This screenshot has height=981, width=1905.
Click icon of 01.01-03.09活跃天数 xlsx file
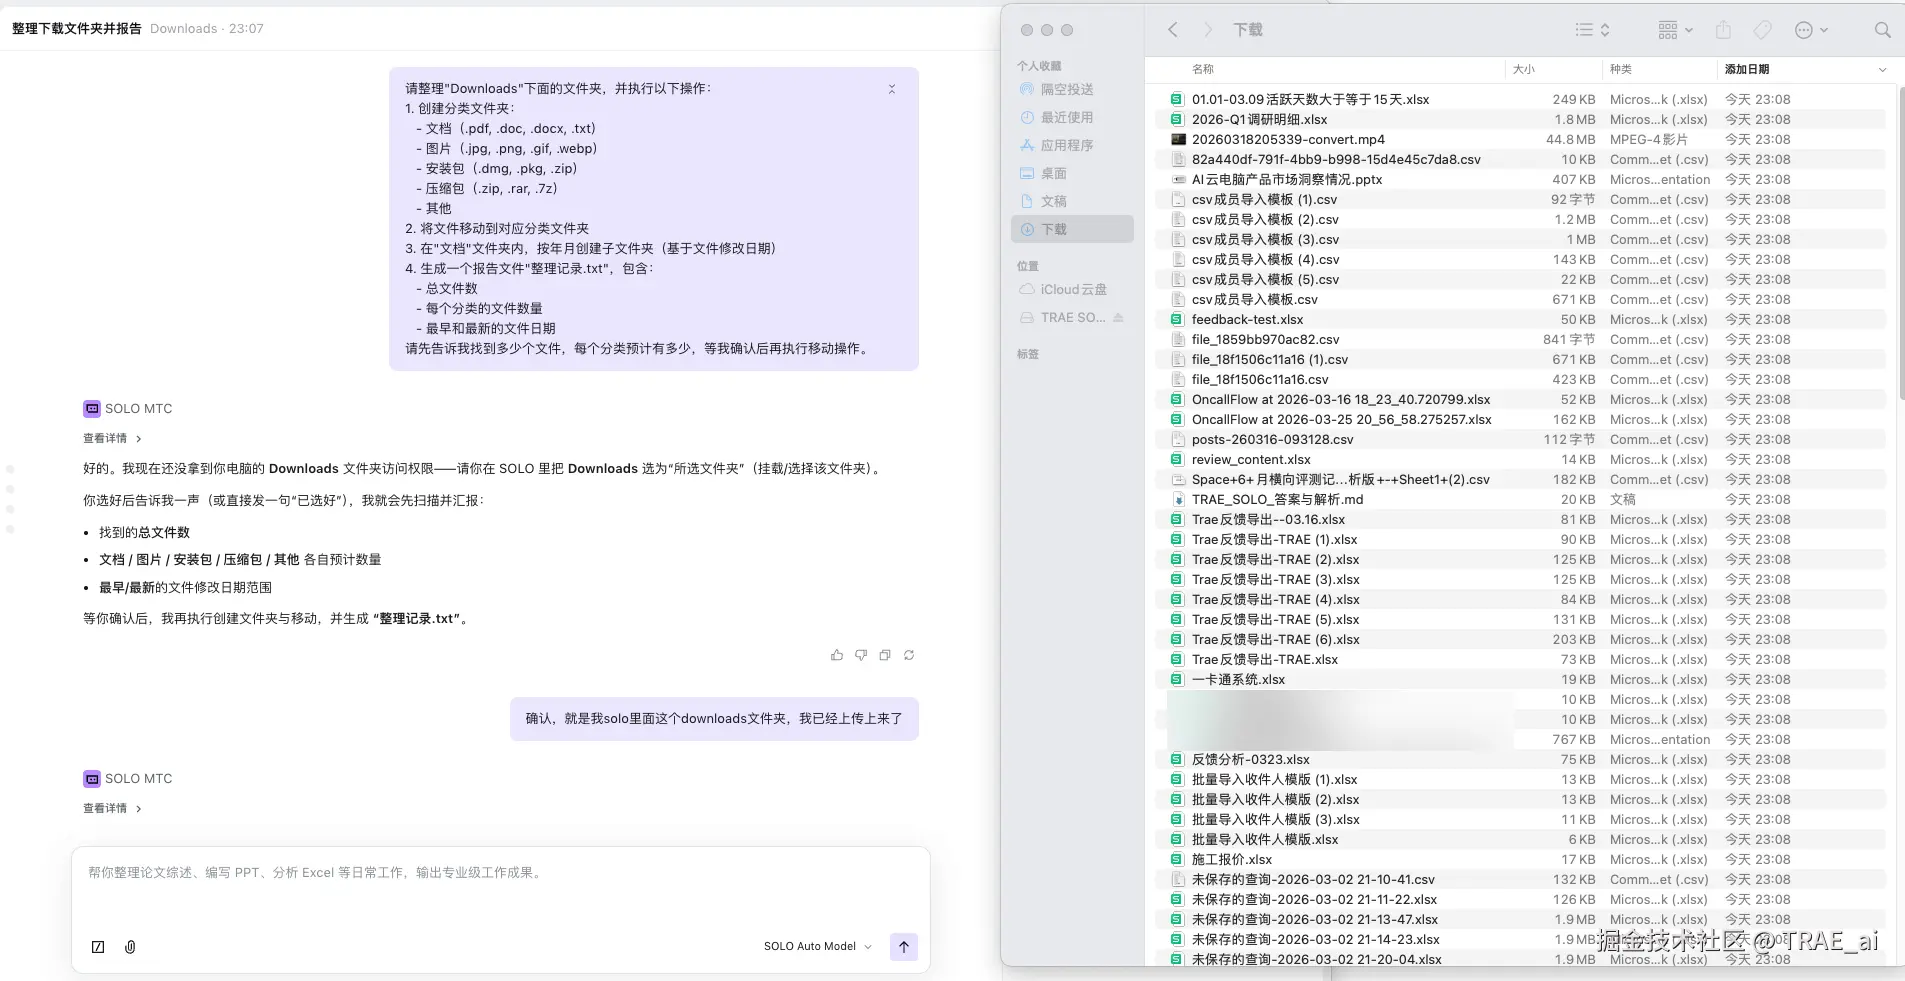[1177, 99]
